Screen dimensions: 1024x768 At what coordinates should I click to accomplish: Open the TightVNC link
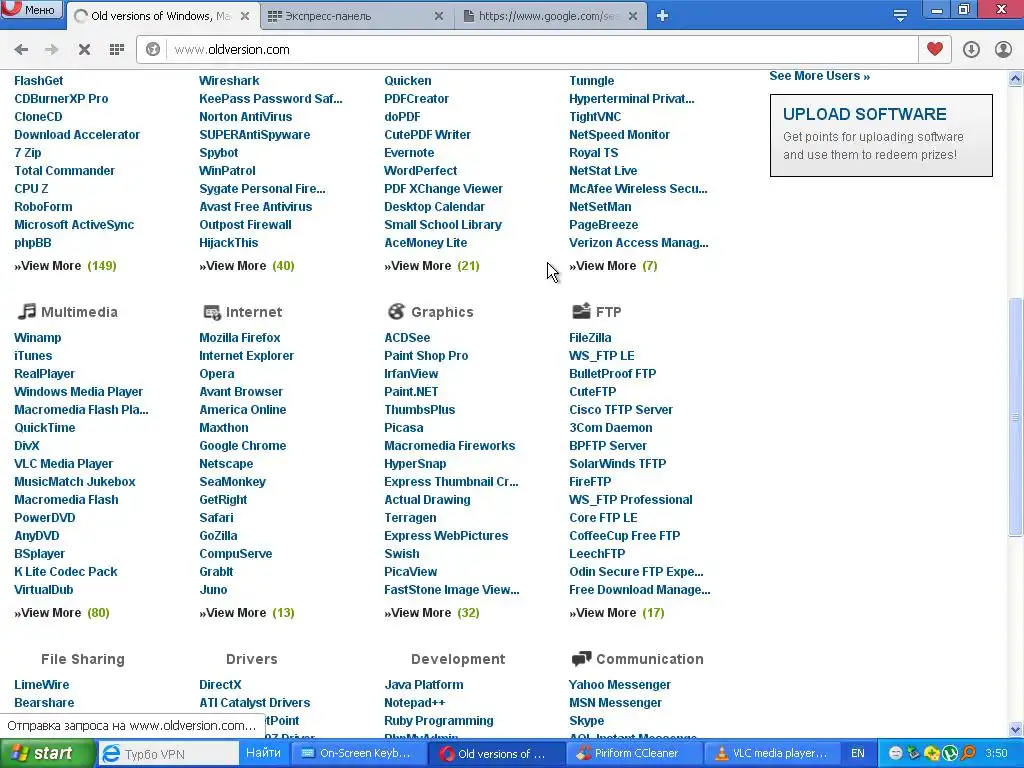[595, 117]
